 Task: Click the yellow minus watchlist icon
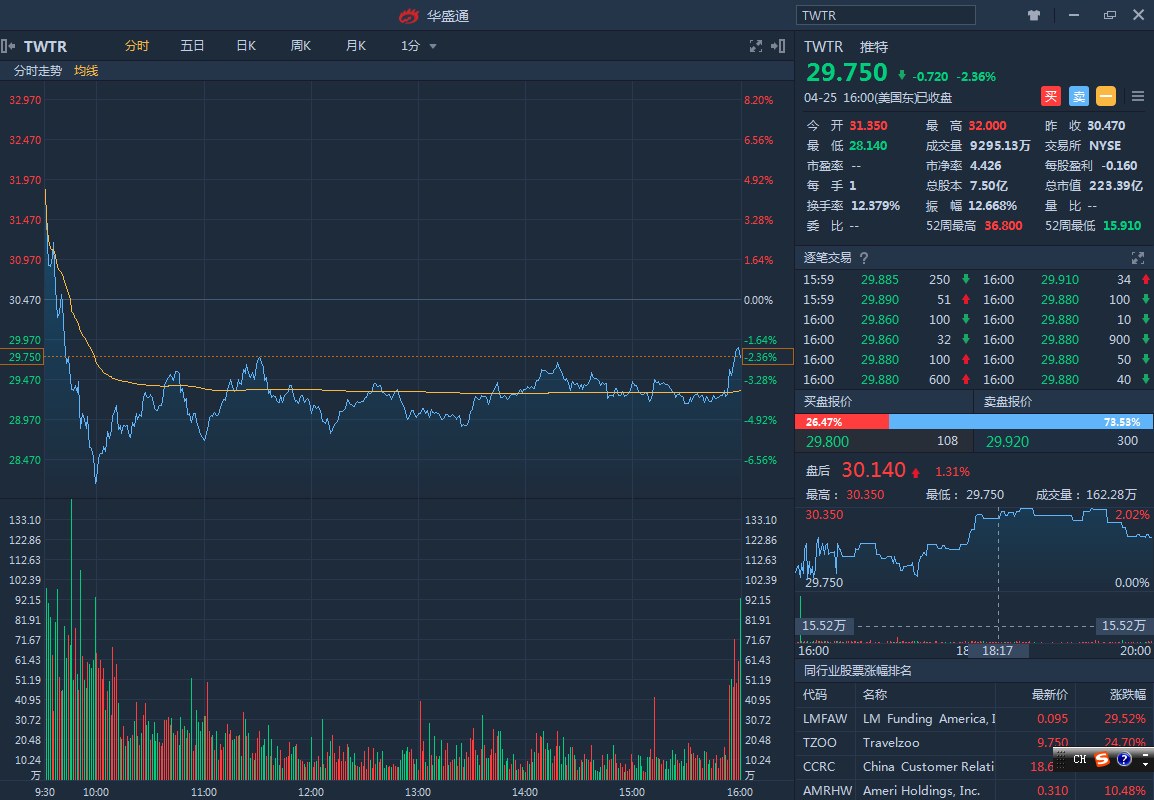click(x=1106, y=96)
